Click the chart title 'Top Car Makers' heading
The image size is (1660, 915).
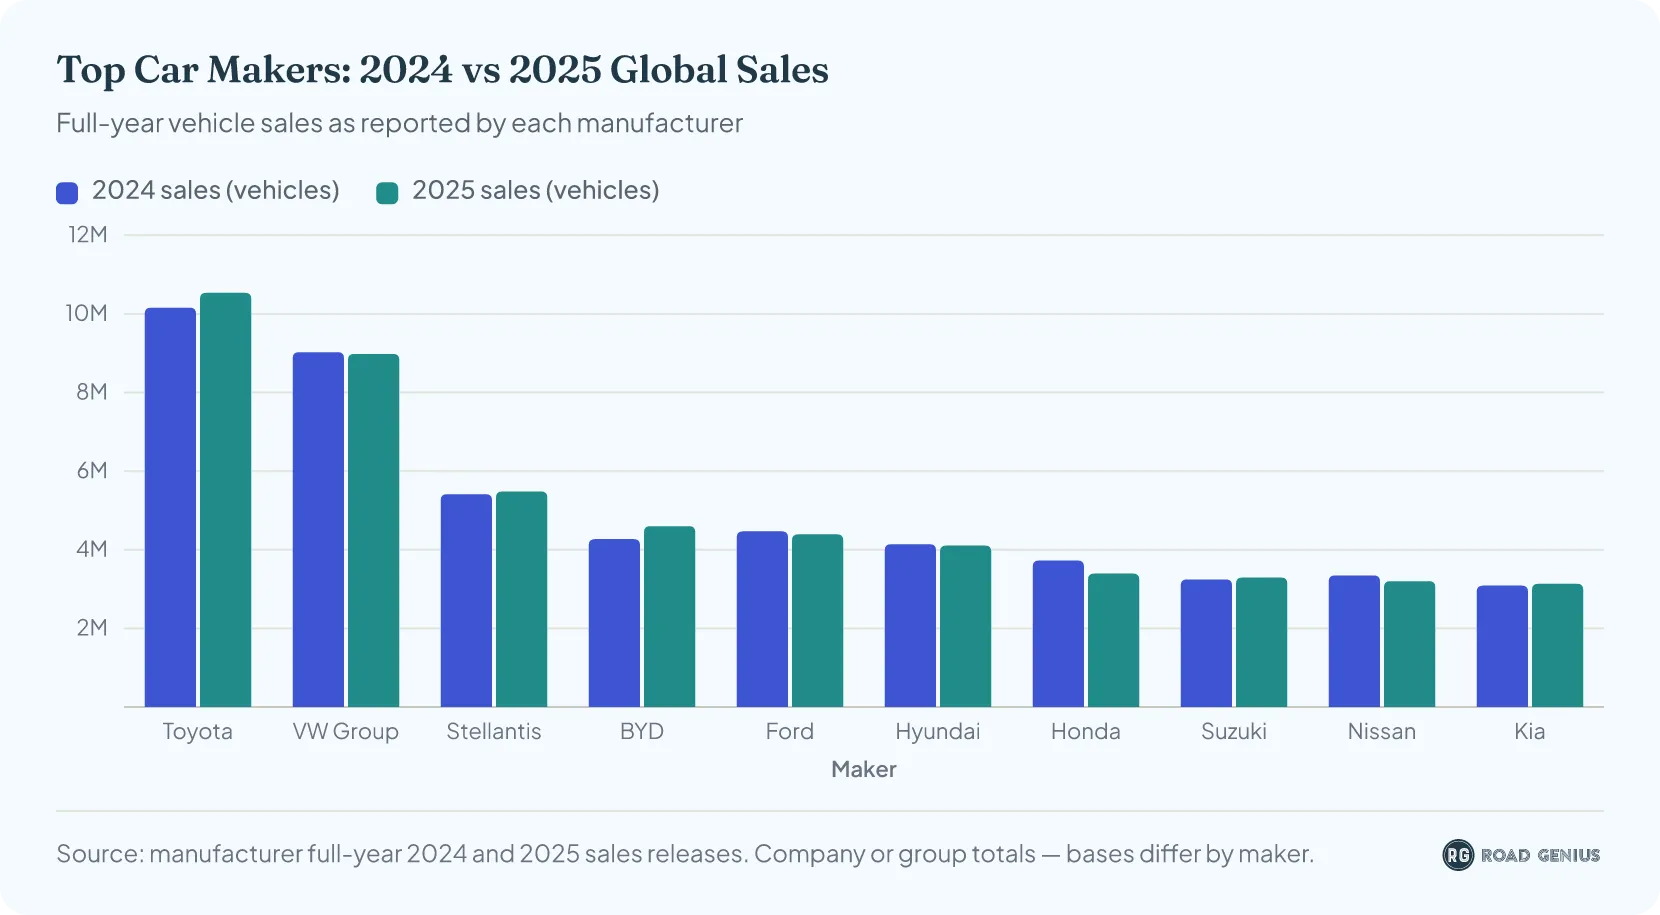pos(443,70)
